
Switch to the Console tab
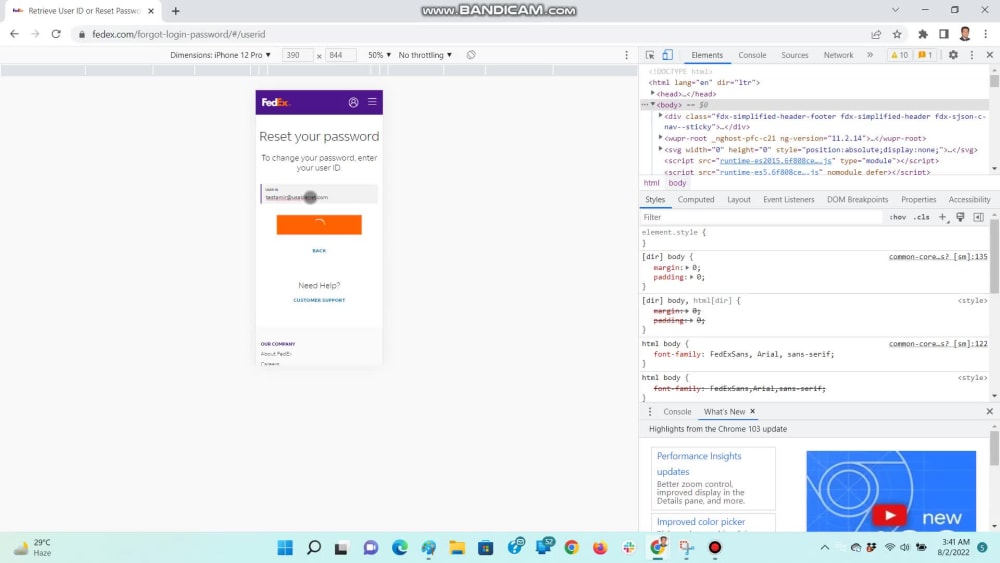(752, 55)
